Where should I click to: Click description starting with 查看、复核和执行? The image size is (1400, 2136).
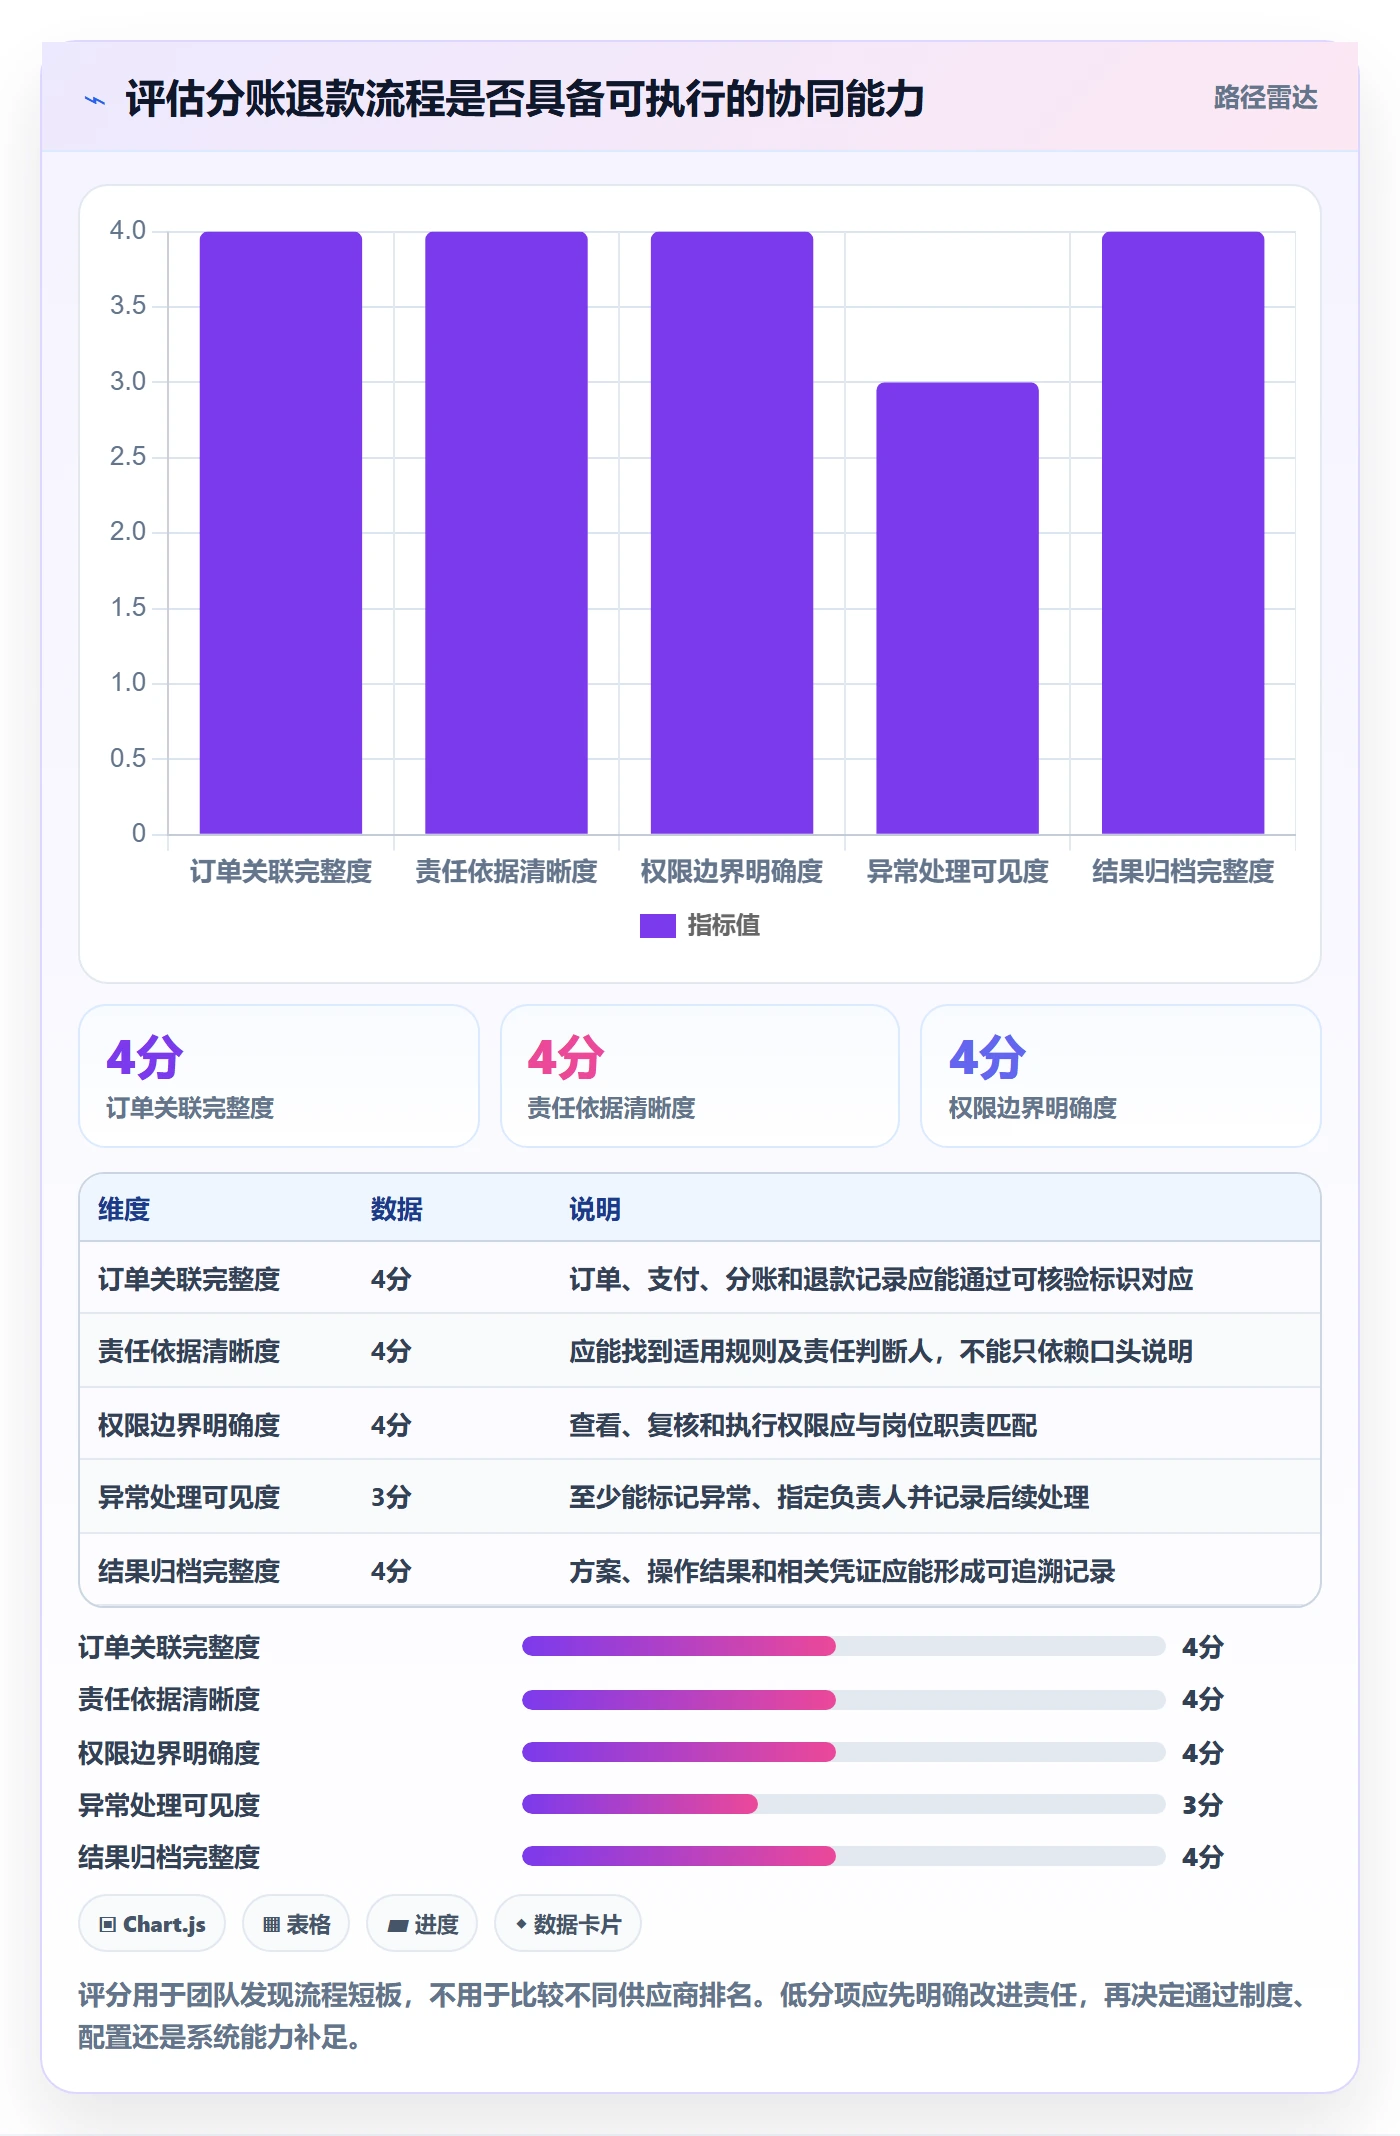pyautogui.click(x=803, y=1425)
